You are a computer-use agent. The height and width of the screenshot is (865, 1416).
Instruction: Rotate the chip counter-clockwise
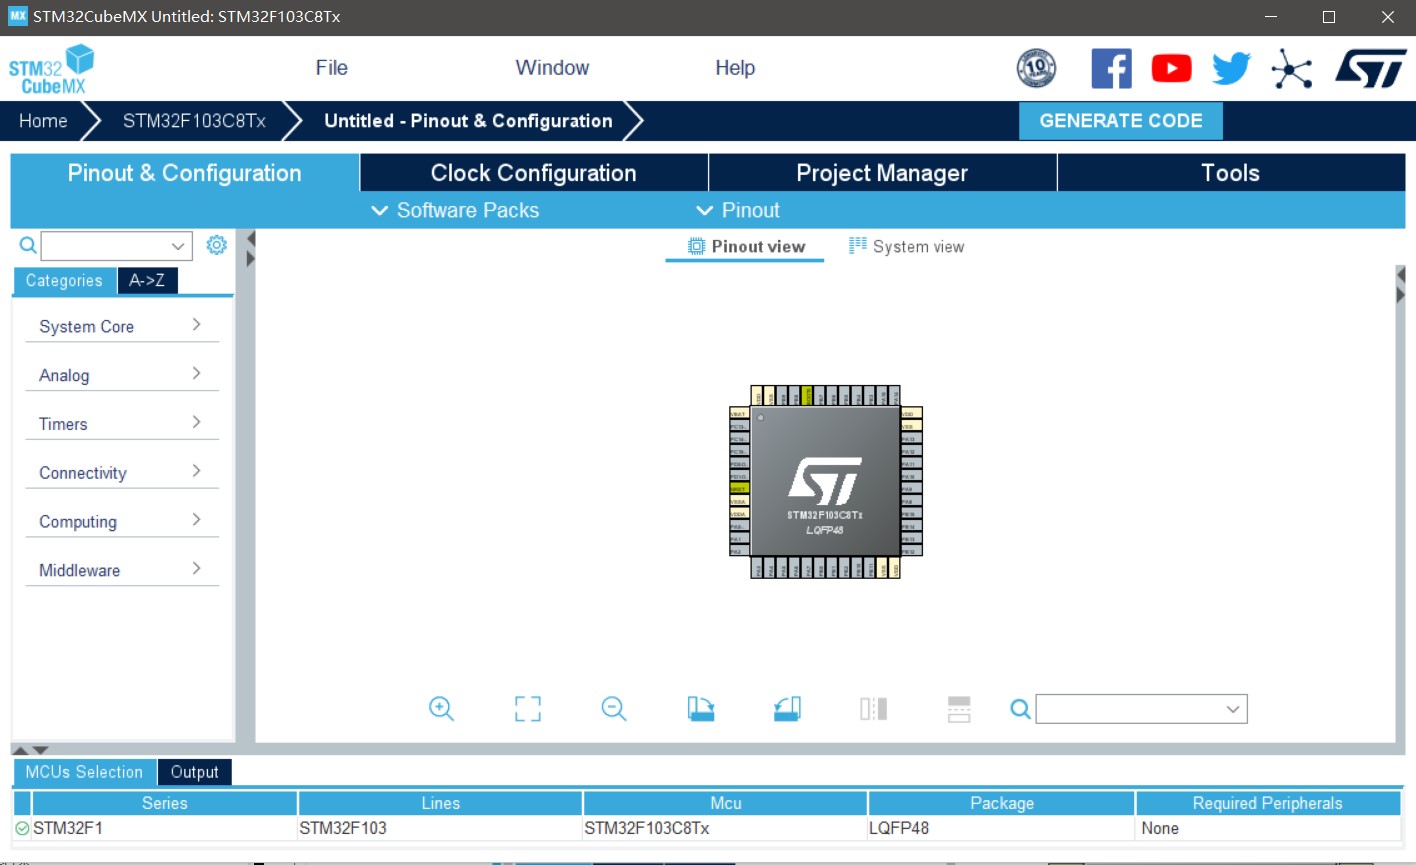coord(787,709)
